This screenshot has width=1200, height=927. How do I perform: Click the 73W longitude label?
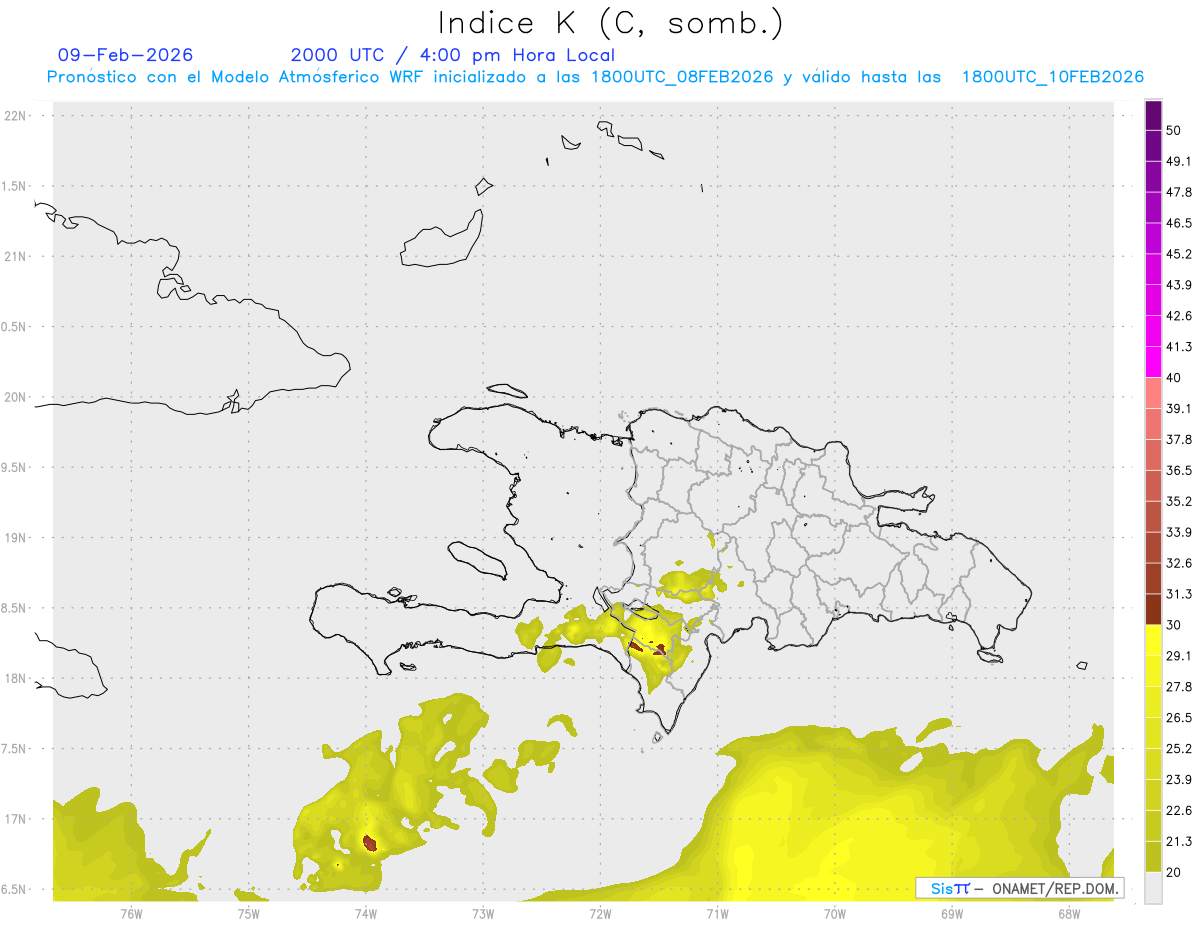(483, 913)
